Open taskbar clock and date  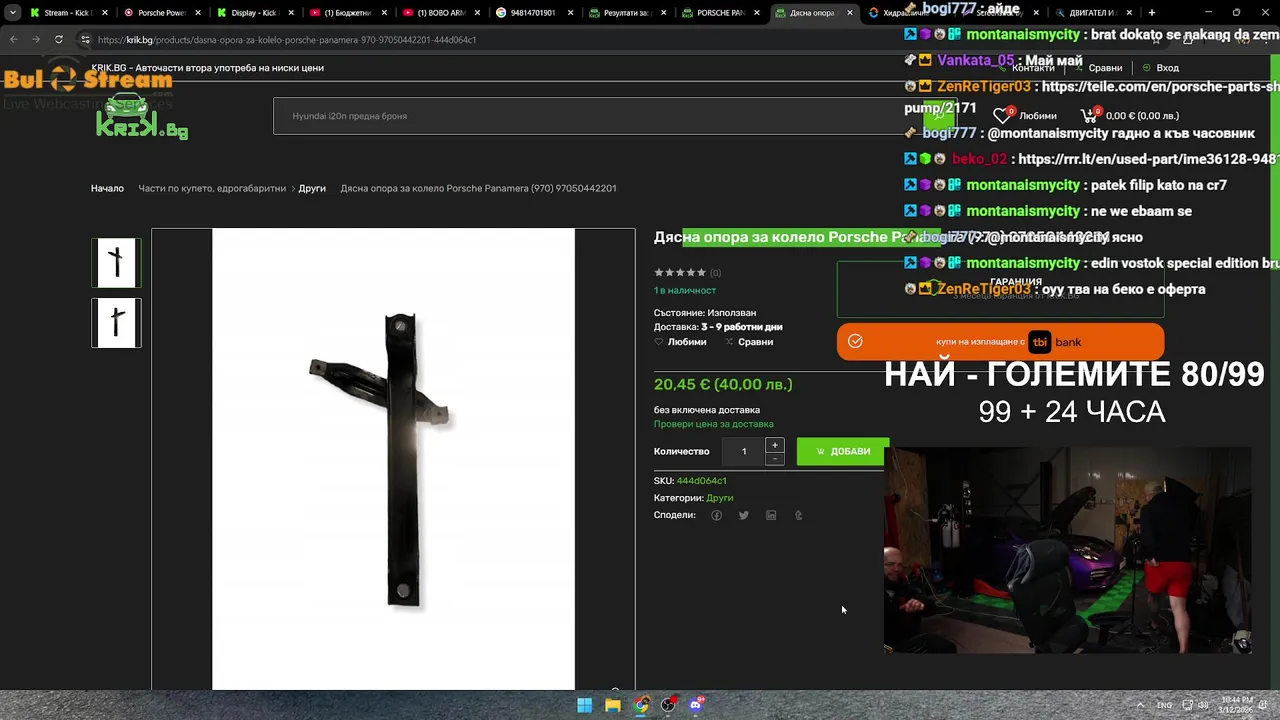pos(1237,705)
